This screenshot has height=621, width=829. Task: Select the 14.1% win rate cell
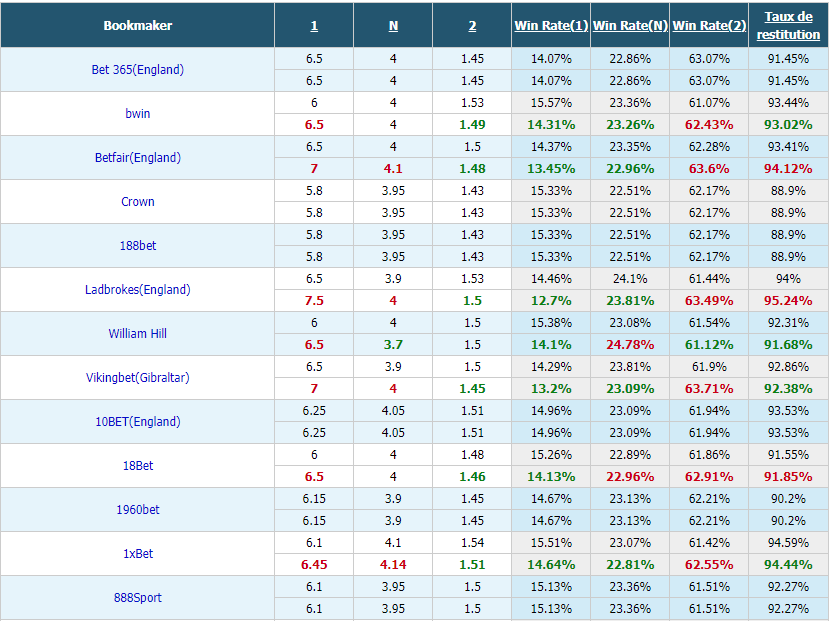tap(551, 345)
